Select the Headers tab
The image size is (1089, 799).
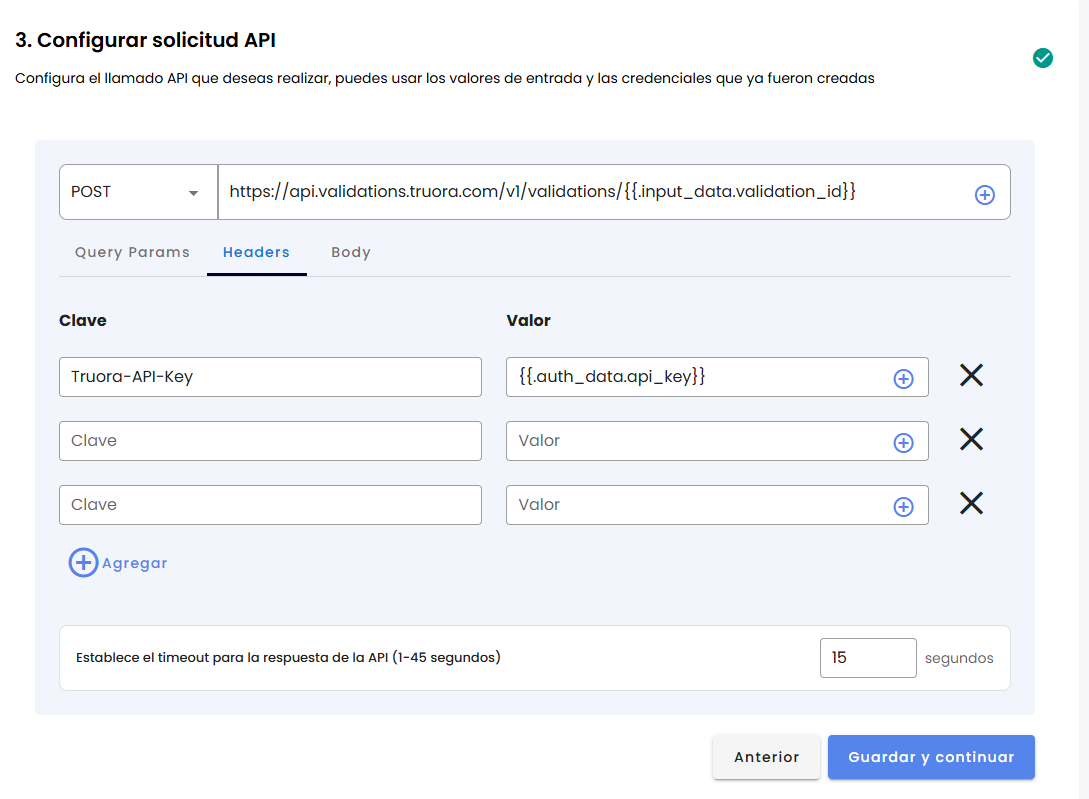tap(256, 252)
